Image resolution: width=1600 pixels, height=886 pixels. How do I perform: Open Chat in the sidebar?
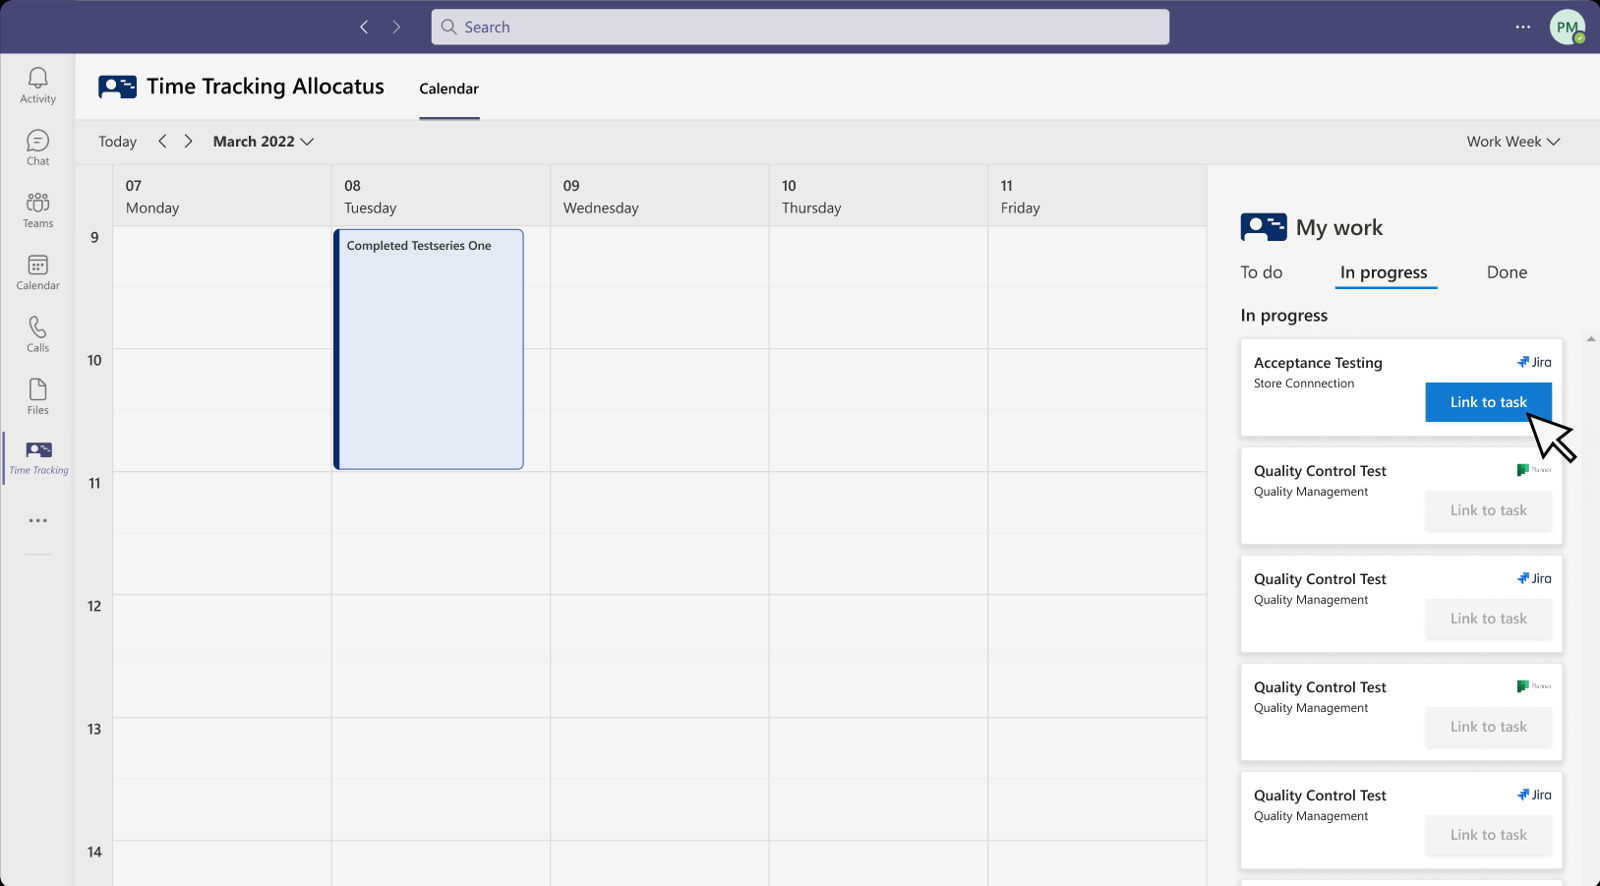[x=38, y=148]
